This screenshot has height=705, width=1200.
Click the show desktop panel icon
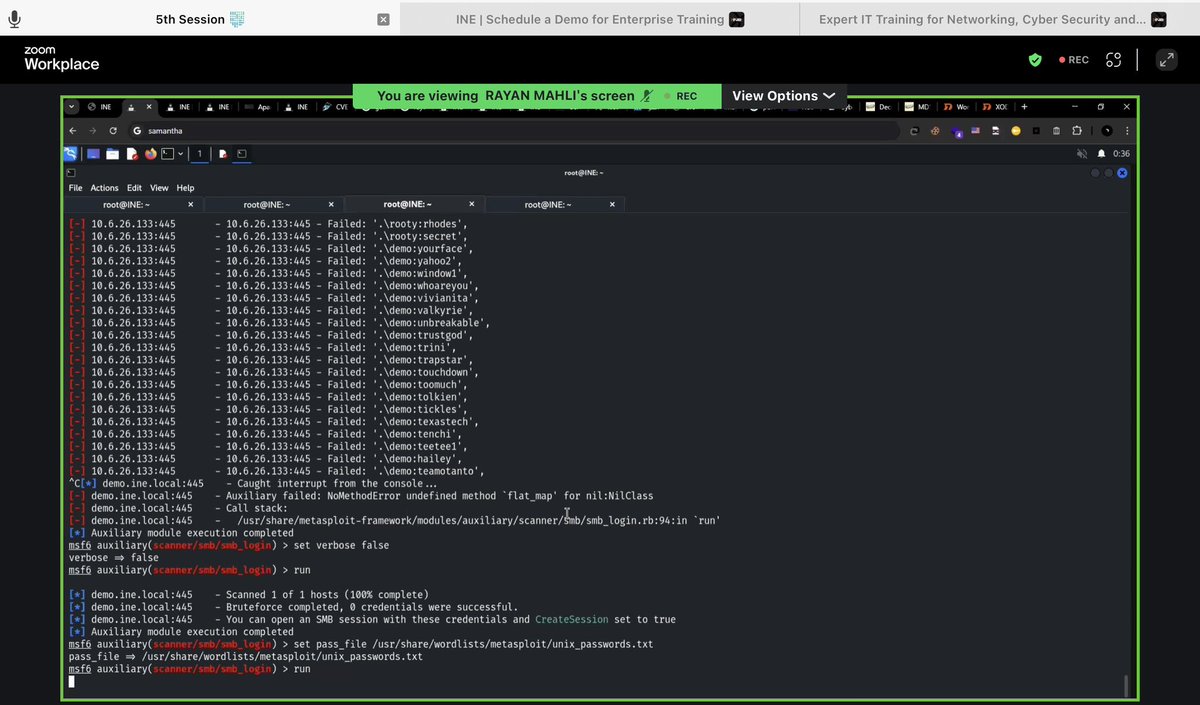coord(93,154)
